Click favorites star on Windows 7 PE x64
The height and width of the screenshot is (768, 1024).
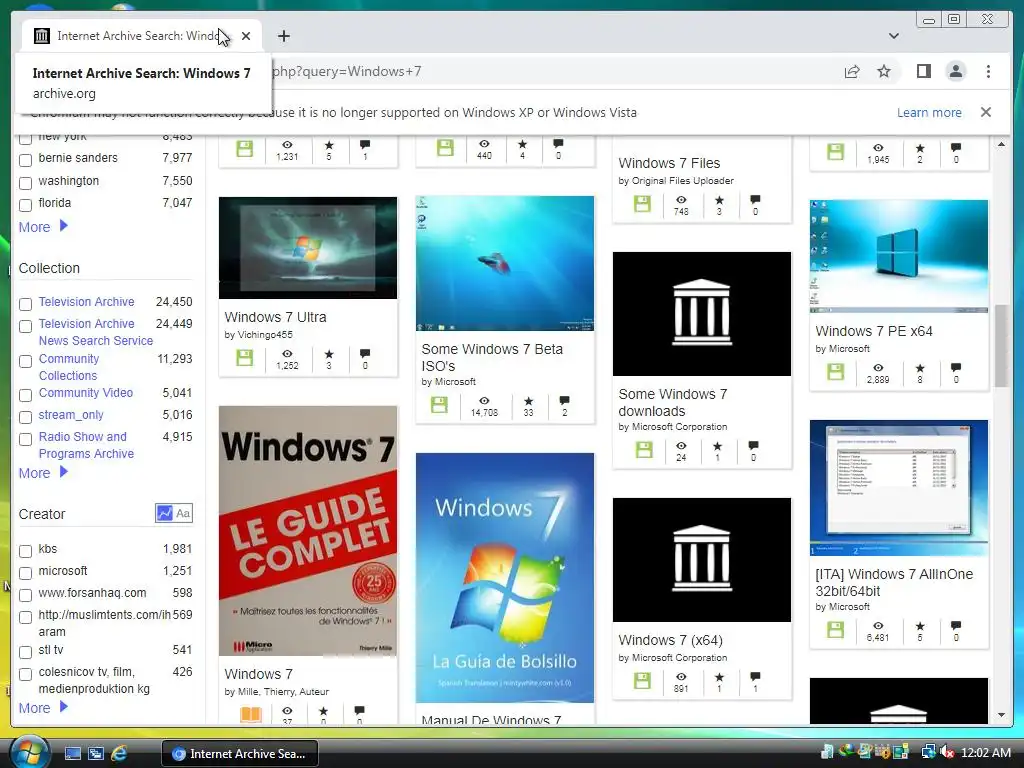pyautogui.click(x=920, y=368)
